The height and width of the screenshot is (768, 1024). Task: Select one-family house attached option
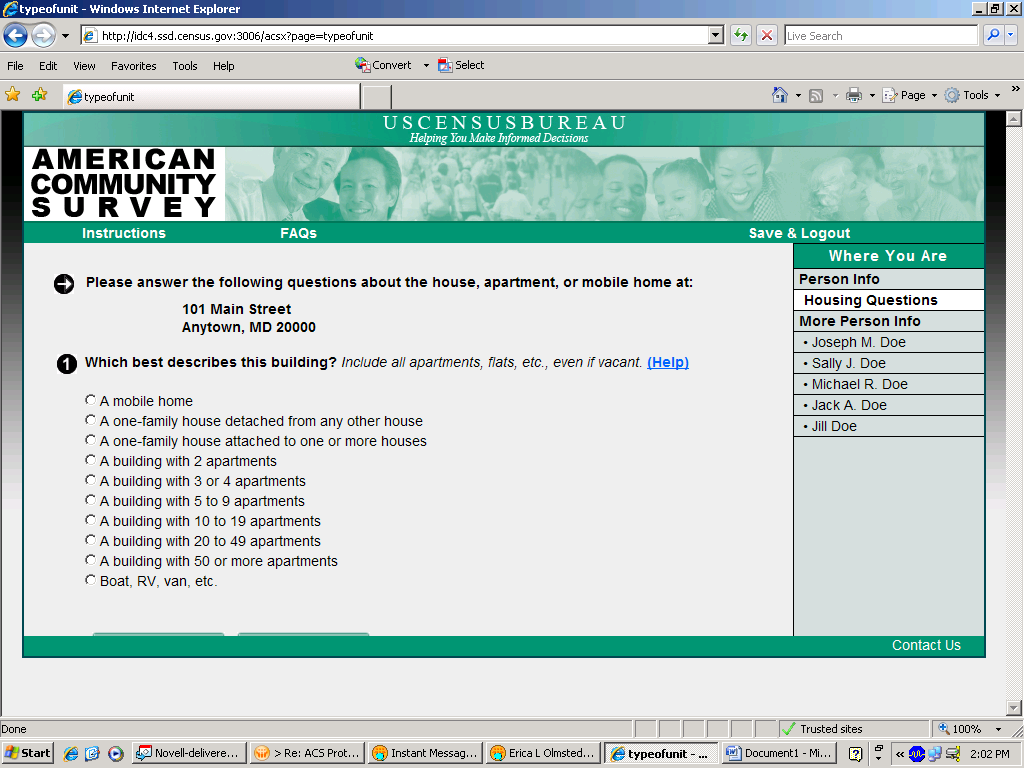[90, 440]
